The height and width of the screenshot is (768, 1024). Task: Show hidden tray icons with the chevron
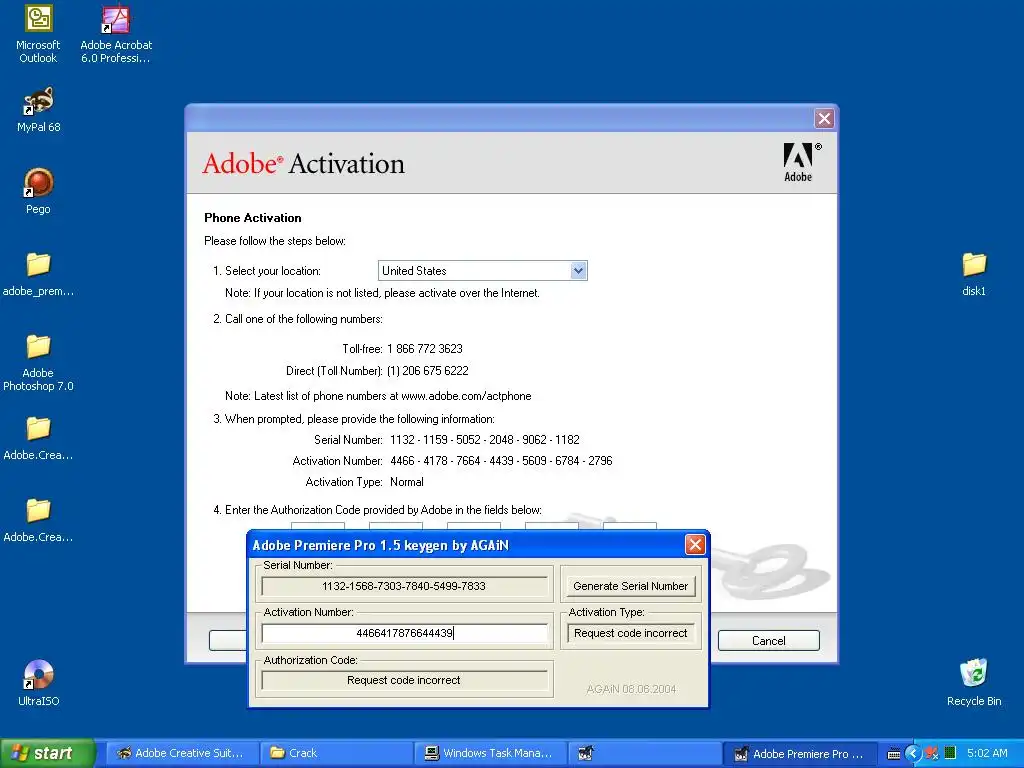click(913, 753)
